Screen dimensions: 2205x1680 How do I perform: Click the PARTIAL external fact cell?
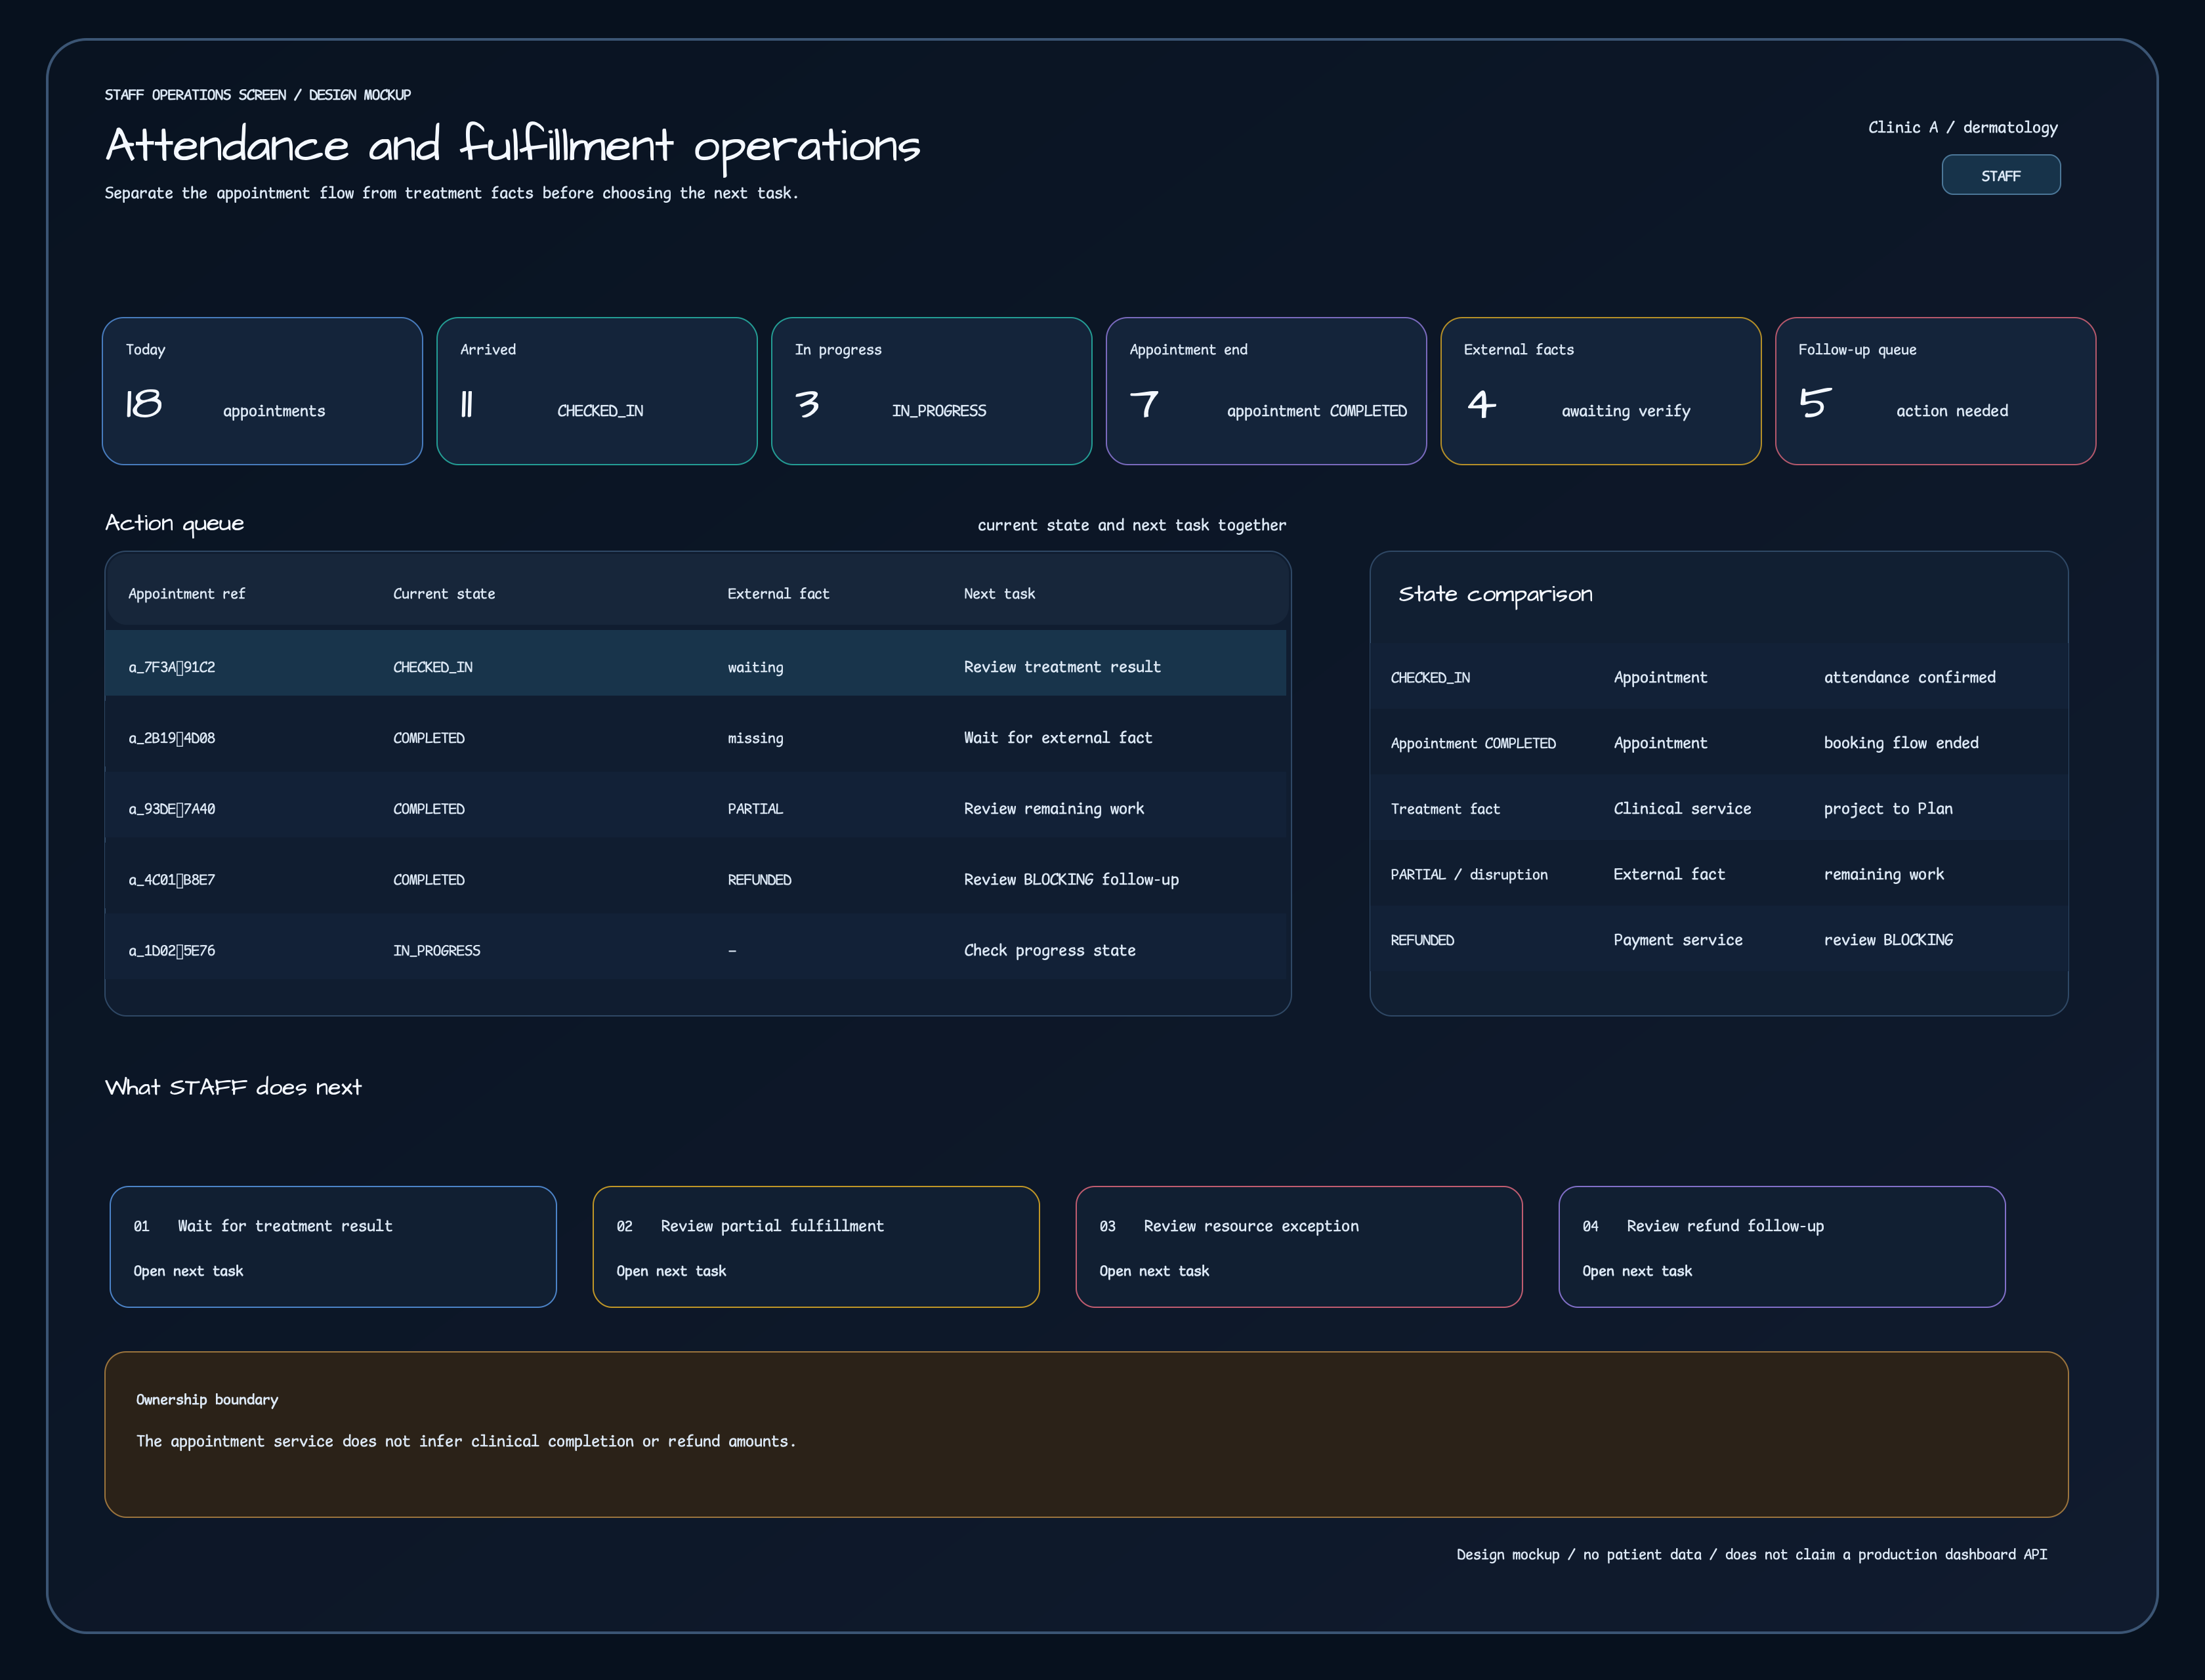[x=755, y=809]
